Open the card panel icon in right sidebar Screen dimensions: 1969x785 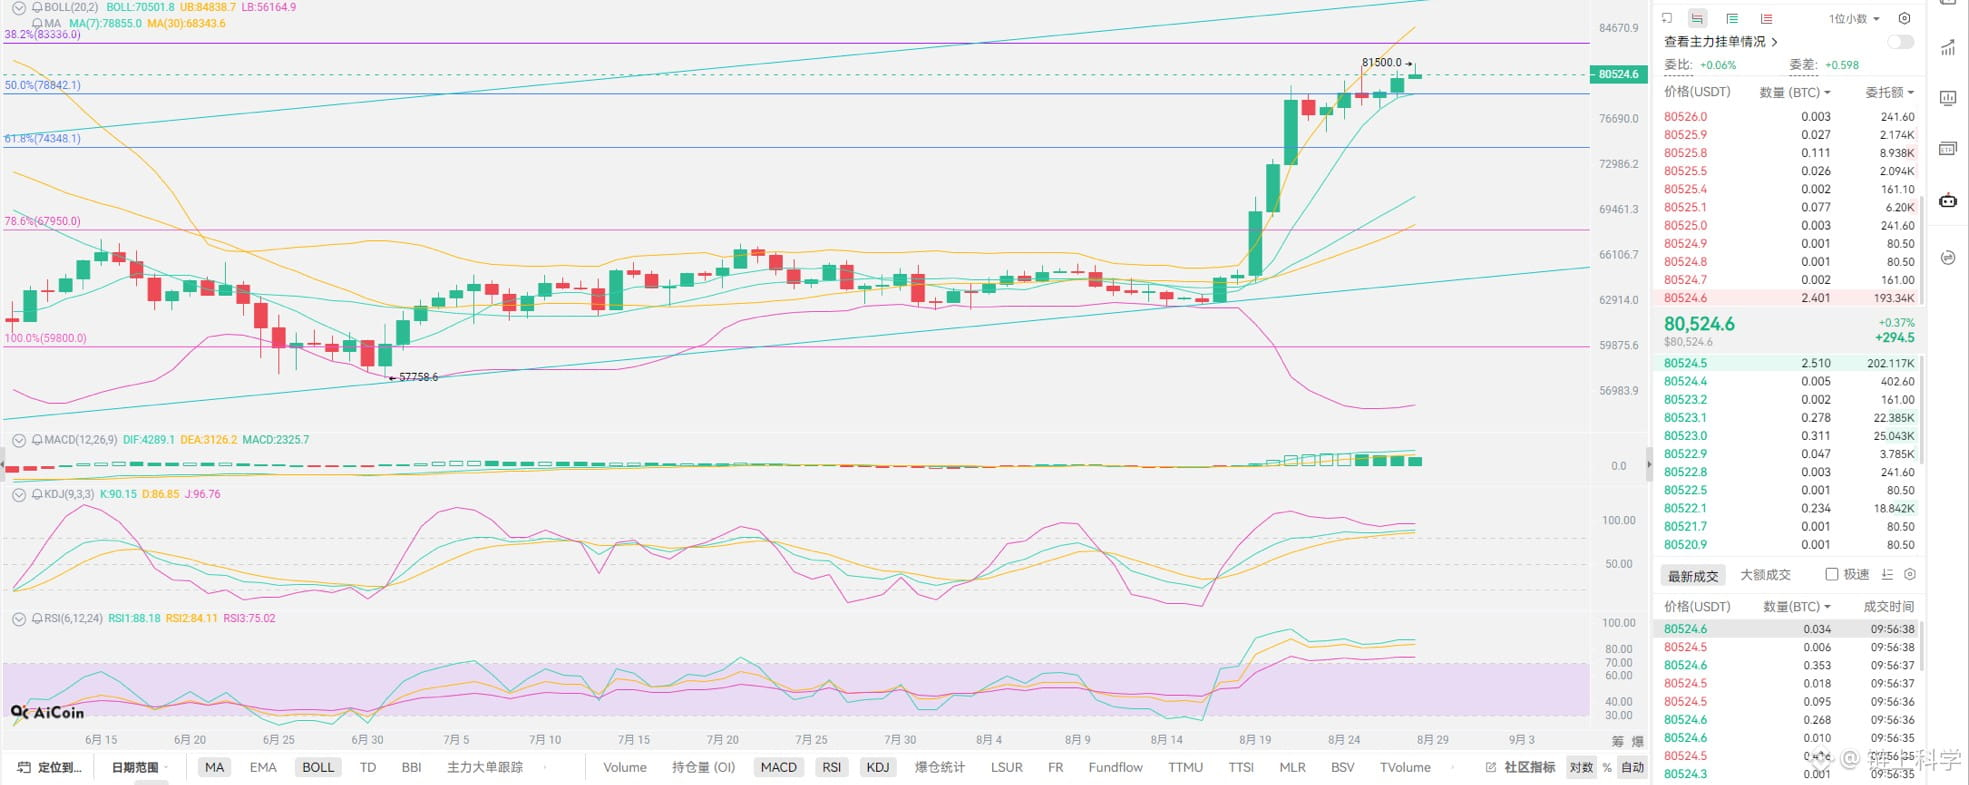click(x=1948, y=149)
